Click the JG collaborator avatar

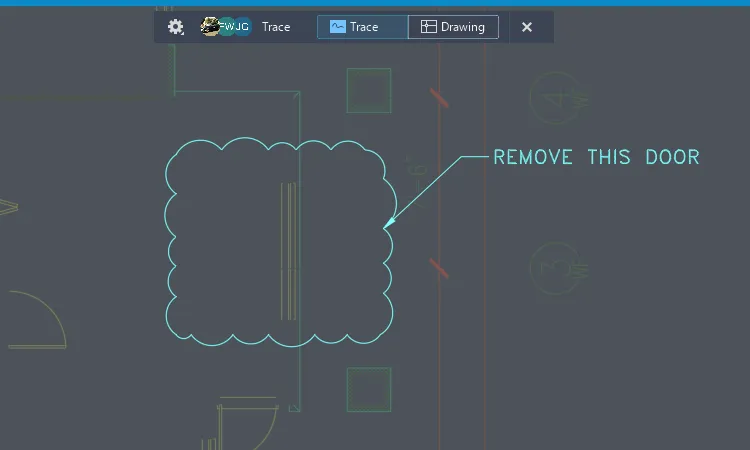pos(243,26)
